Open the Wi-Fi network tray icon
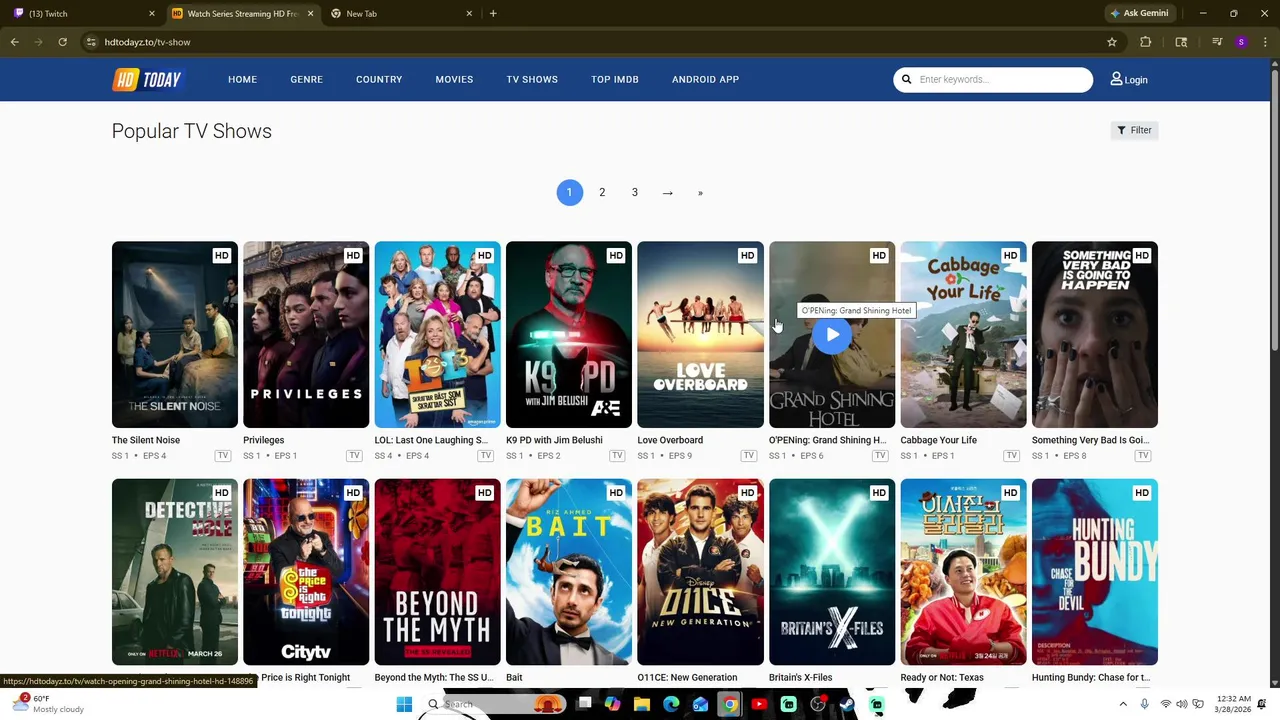Viewport: 1280px width, 720px height. point(1165,704)
